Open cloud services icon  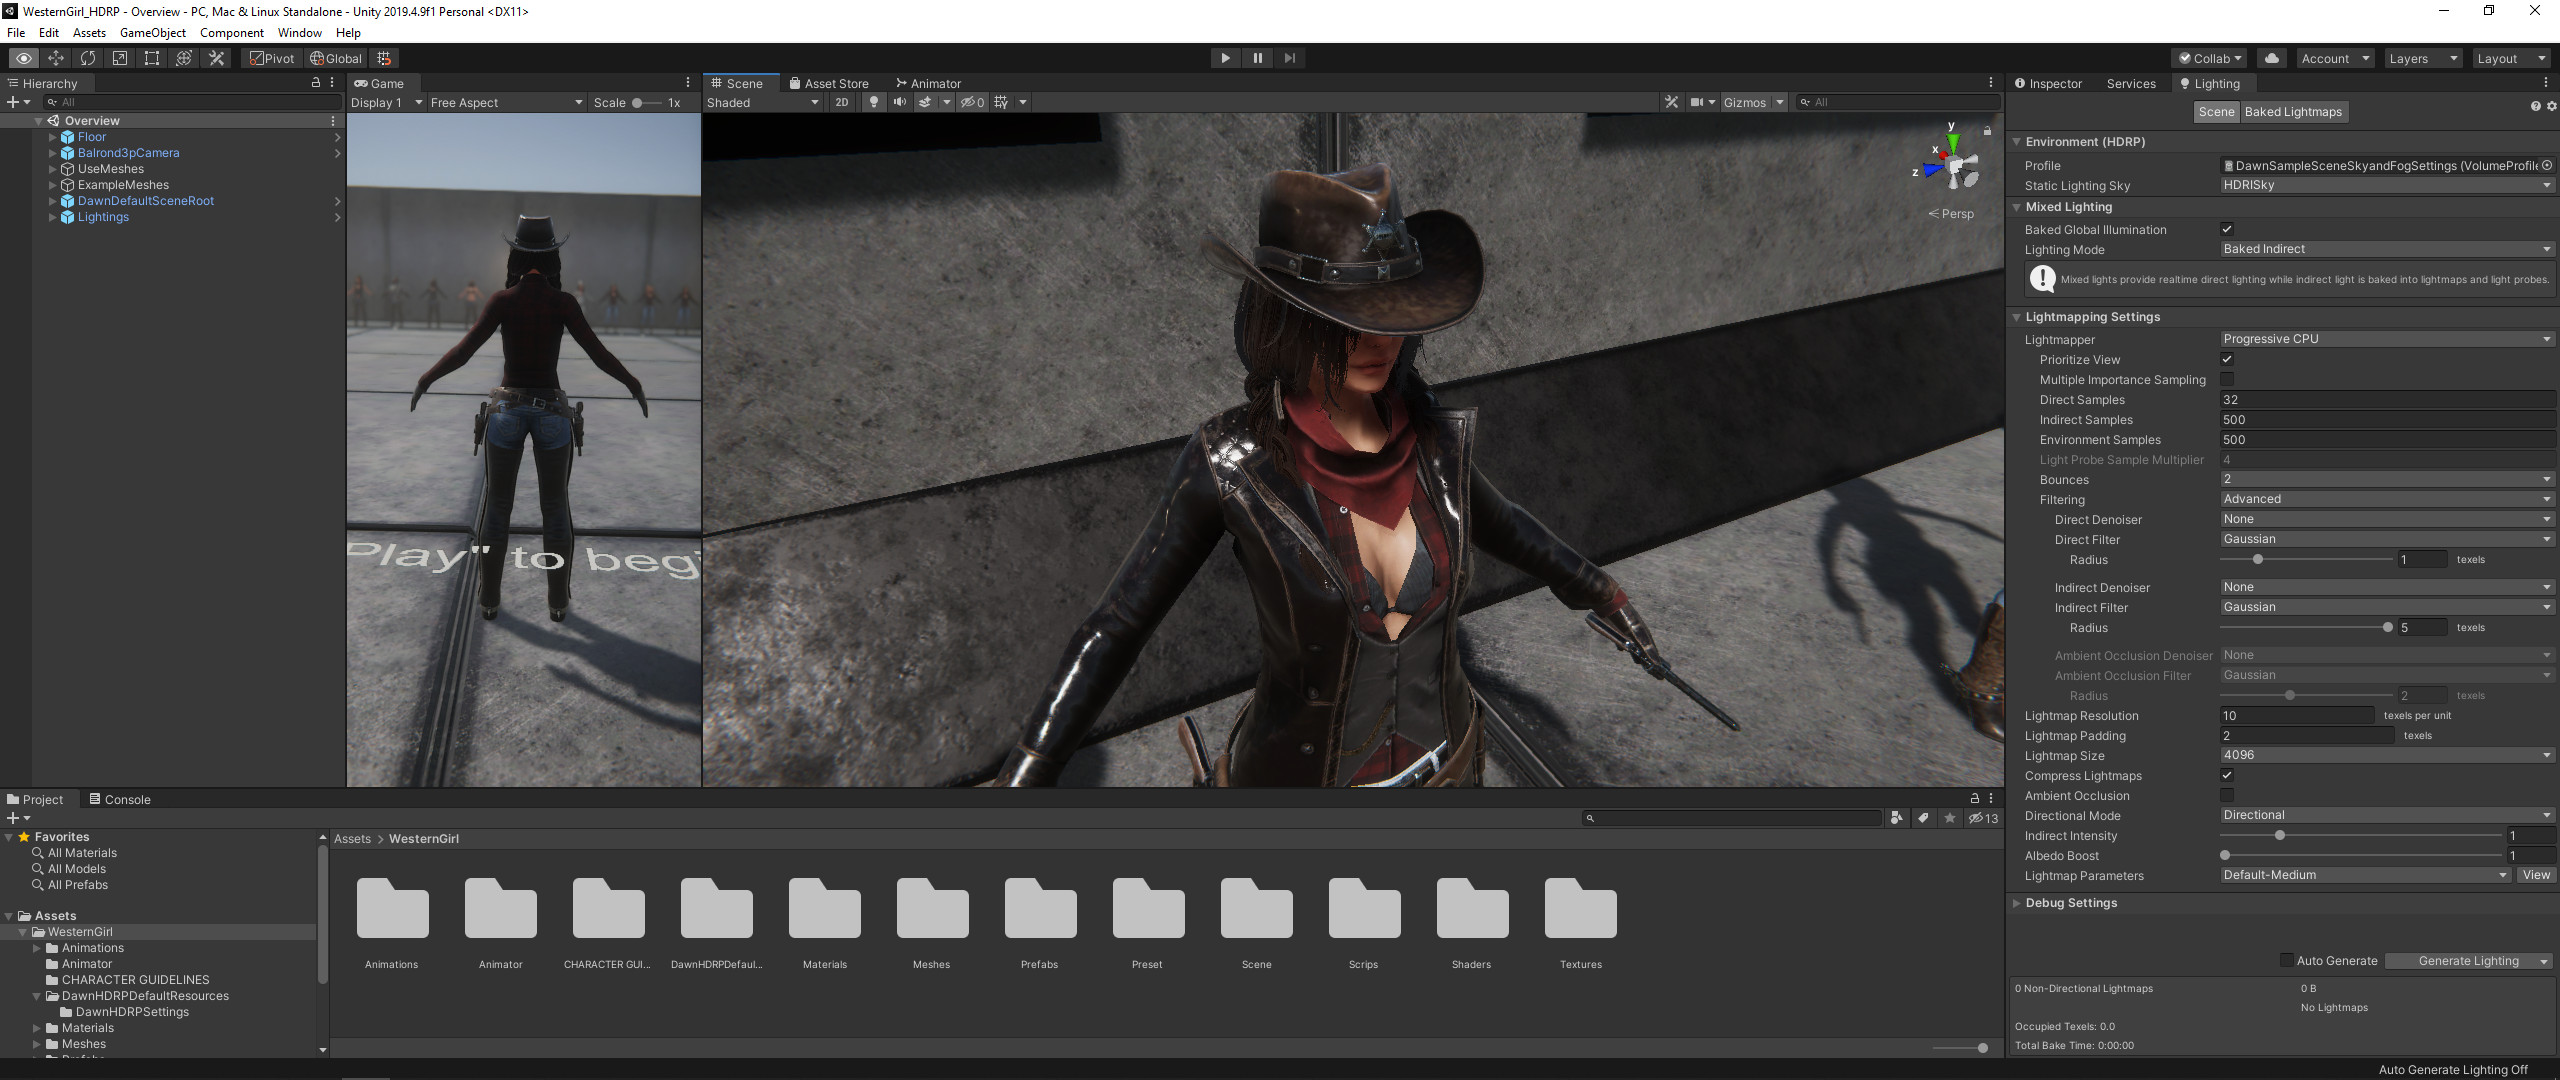(x=2272, y=58)
